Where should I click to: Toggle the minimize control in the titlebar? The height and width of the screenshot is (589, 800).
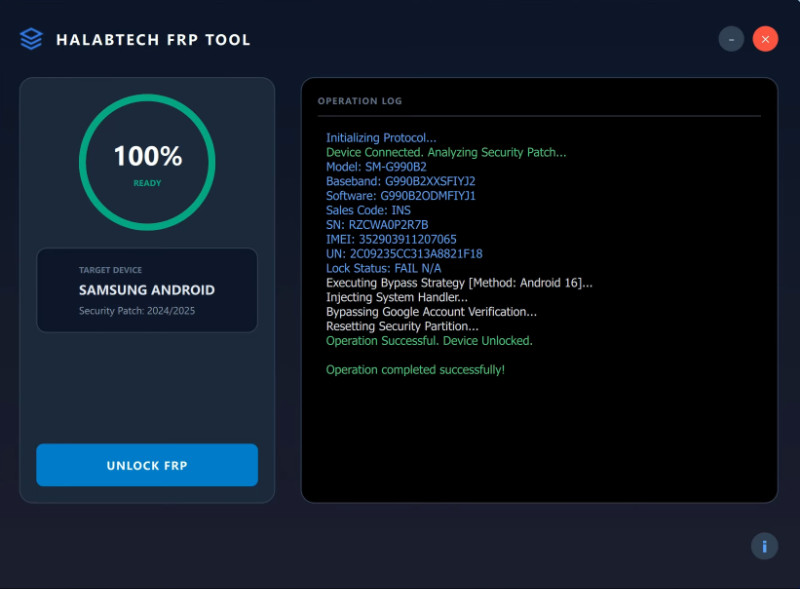731,38
